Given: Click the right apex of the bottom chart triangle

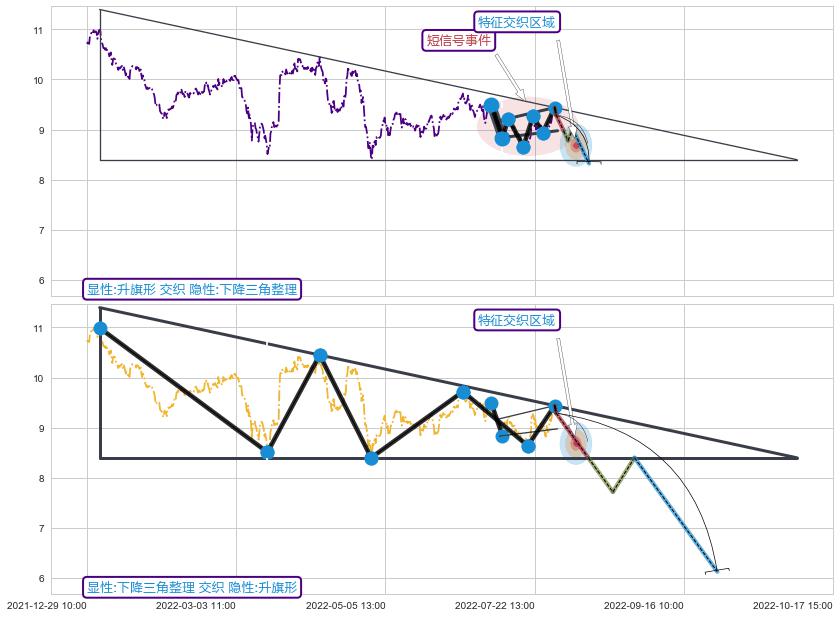Looking at the screenshot, I should (x=797, y=458).
